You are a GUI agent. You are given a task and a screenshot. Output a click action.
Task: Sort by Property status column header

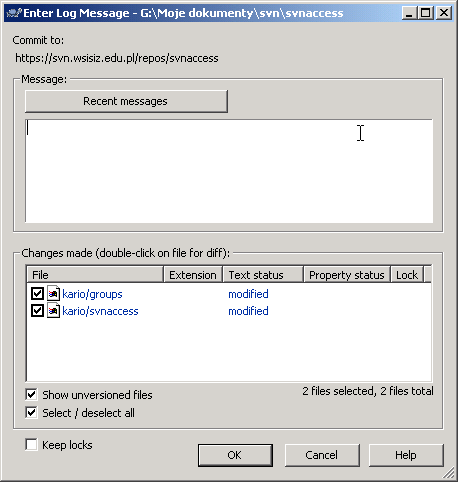pos(347,275)
